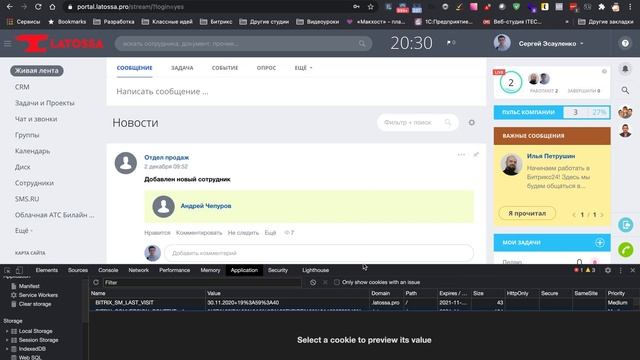The width and height of the screenshot is (640, 360).
Task: Open the browser extensions puzzle icon
Action: 602,7
